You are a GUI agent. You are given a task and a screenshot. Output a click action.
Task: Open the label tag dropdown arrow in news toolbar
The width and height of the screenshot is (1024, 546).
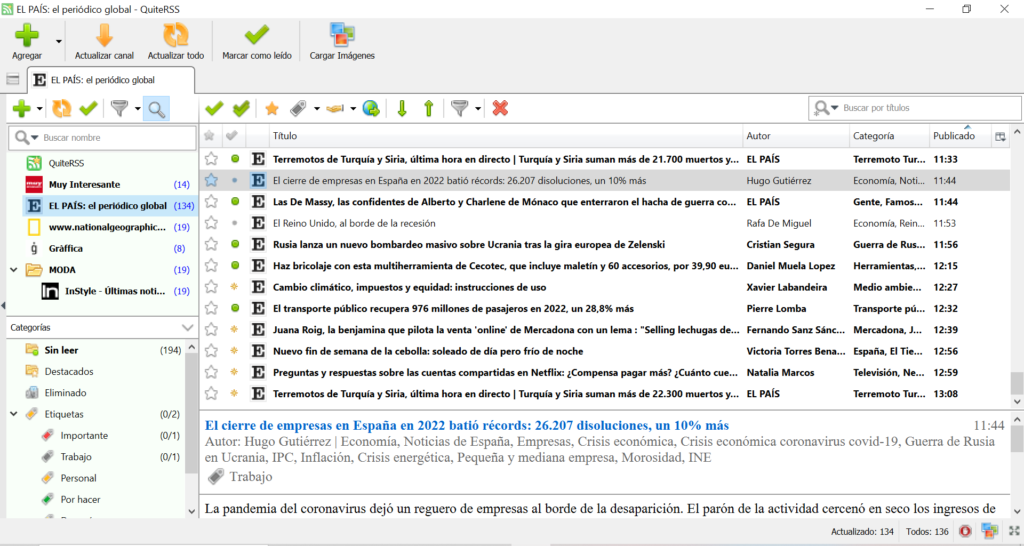tap(317, 108)
